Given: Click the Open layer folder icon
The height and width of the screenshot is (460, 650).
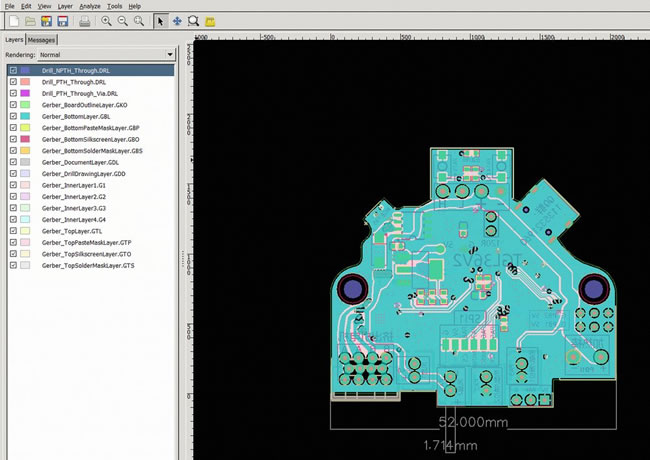Looking at the screenshot, I should tap(30, 21).
